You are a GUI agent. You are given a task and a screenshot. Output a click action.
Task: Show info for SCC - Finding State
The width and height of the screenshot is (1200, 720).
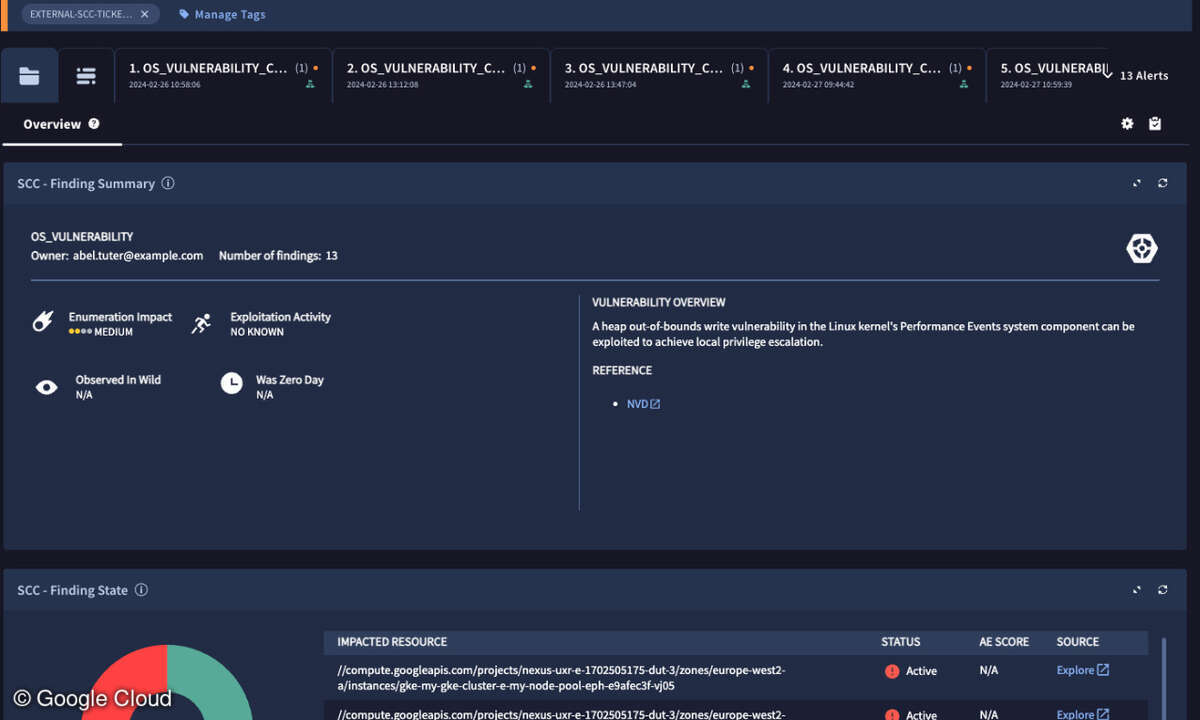point(141,590)
